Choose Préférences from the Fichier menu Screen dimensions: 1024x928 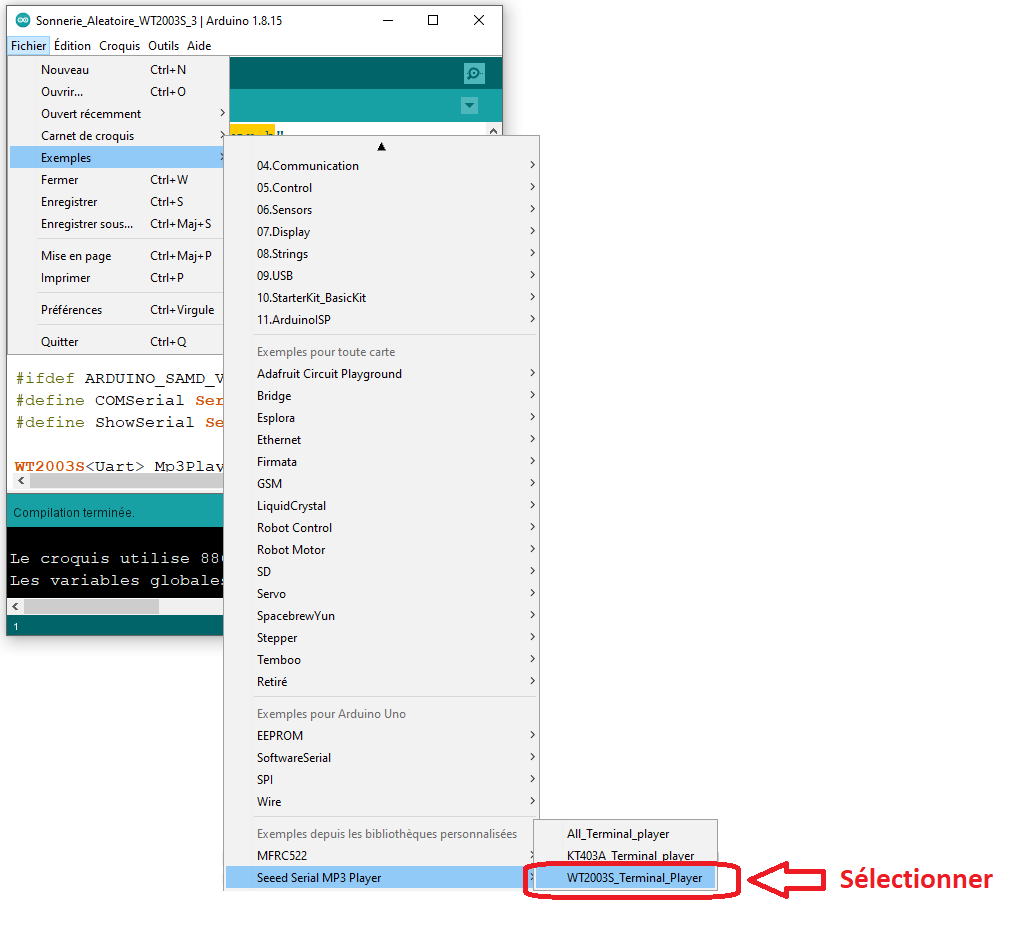pos(118,310)
